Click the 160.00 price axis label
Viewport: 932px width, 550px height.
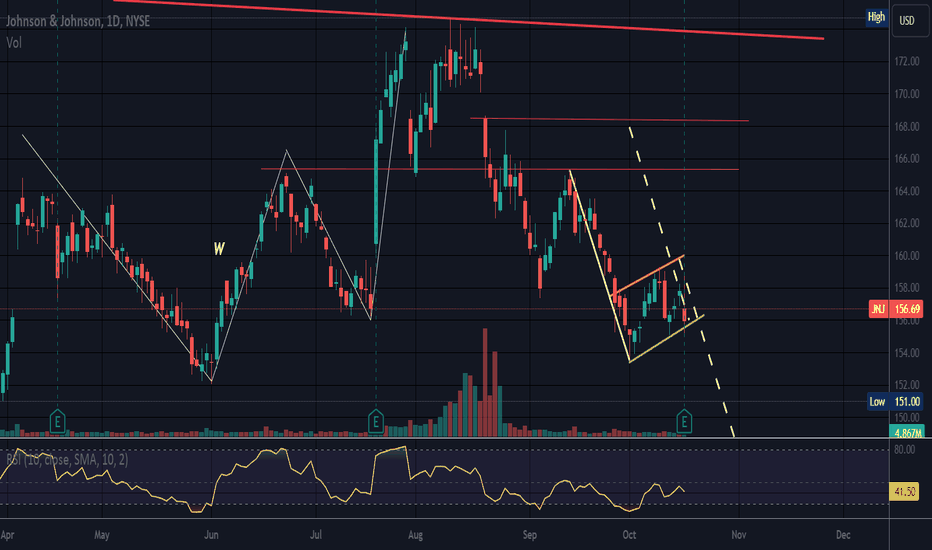pos(907,256)
